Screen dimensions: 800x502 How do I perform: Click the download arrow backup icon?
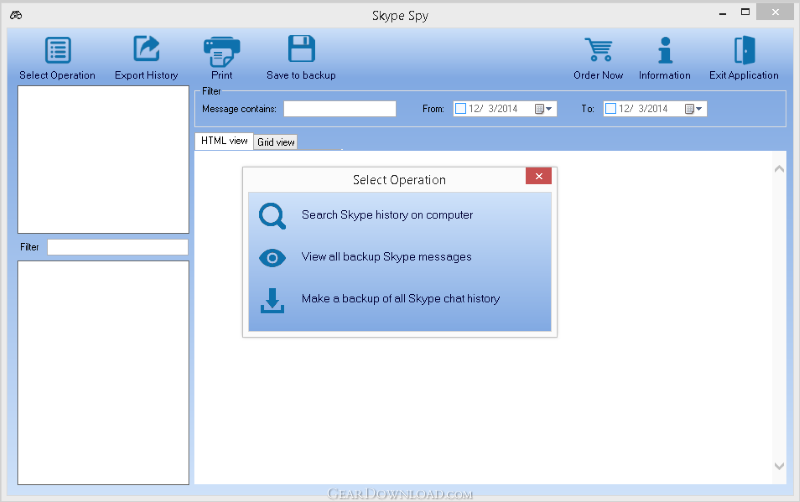coord(272,300)
